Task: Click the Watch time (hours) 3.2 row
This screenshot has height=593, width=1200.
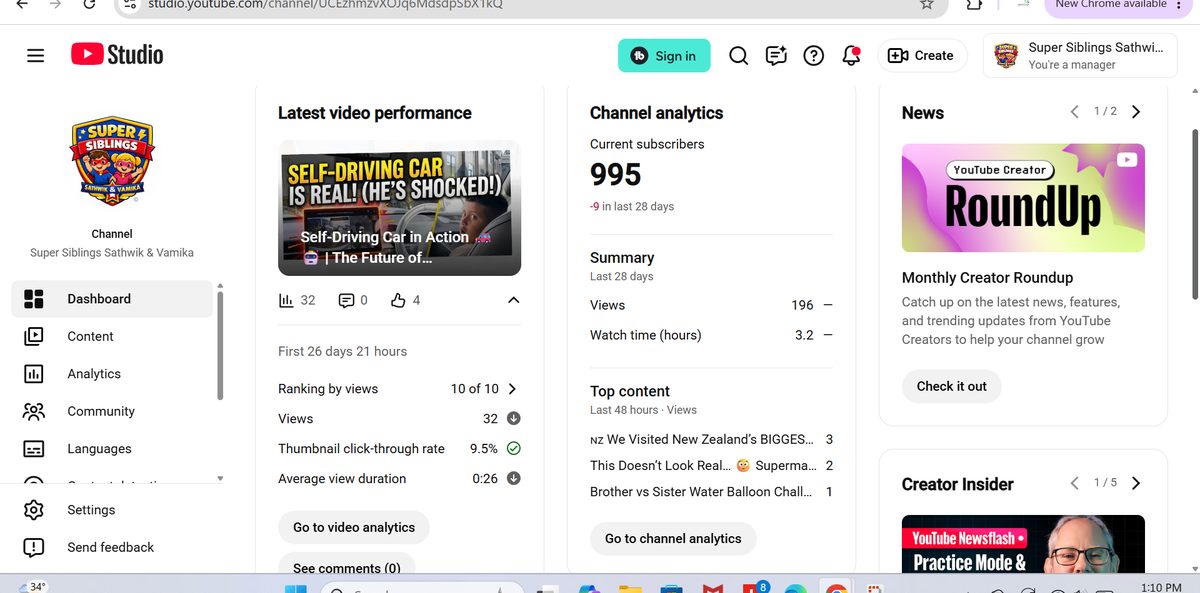Action: (x=711, y=335)
